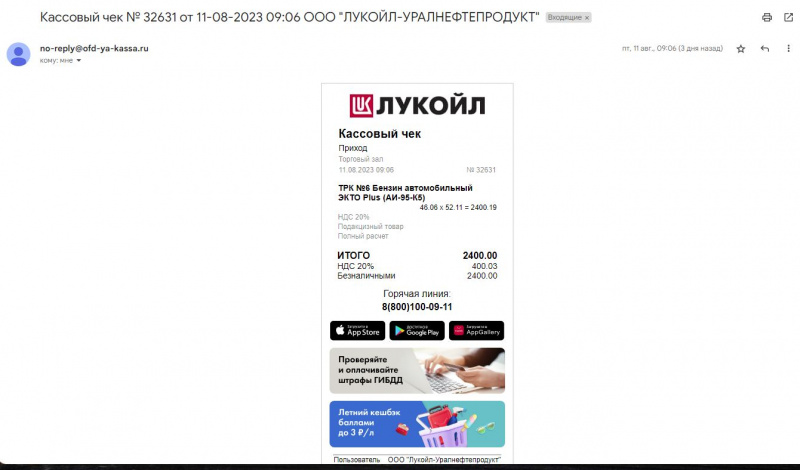
Task: Click the 'штрафы ГИБДД' banner
Action: [x=417, y=370]
